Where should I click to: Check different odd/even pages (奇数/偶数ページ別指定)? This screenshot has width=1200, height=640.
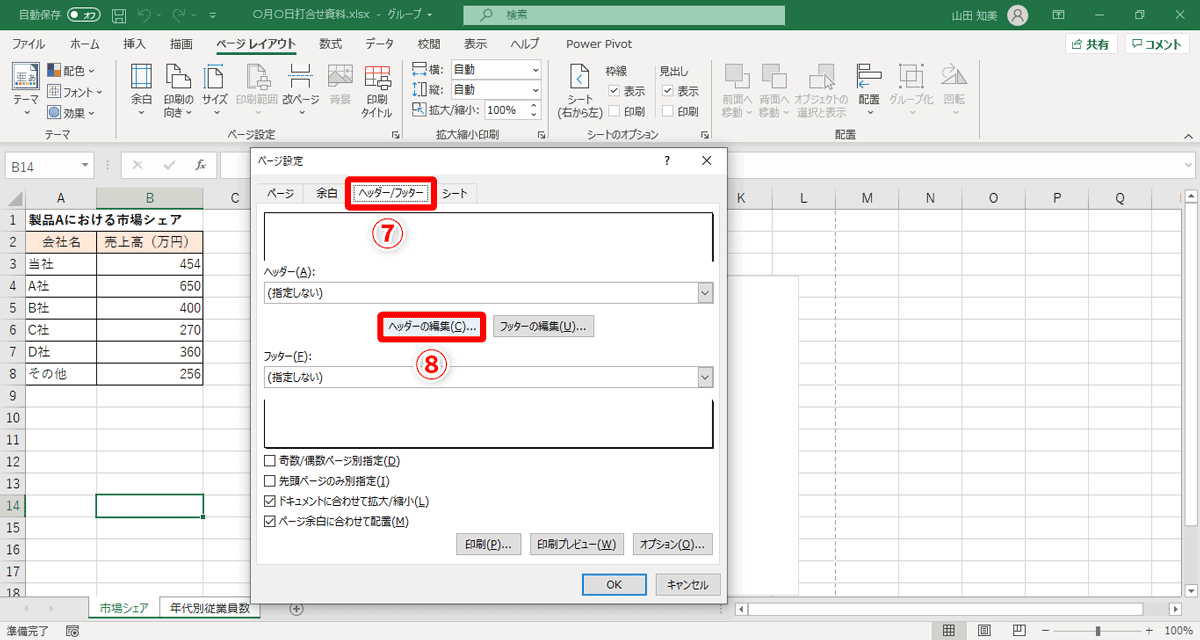coord(269,461)
